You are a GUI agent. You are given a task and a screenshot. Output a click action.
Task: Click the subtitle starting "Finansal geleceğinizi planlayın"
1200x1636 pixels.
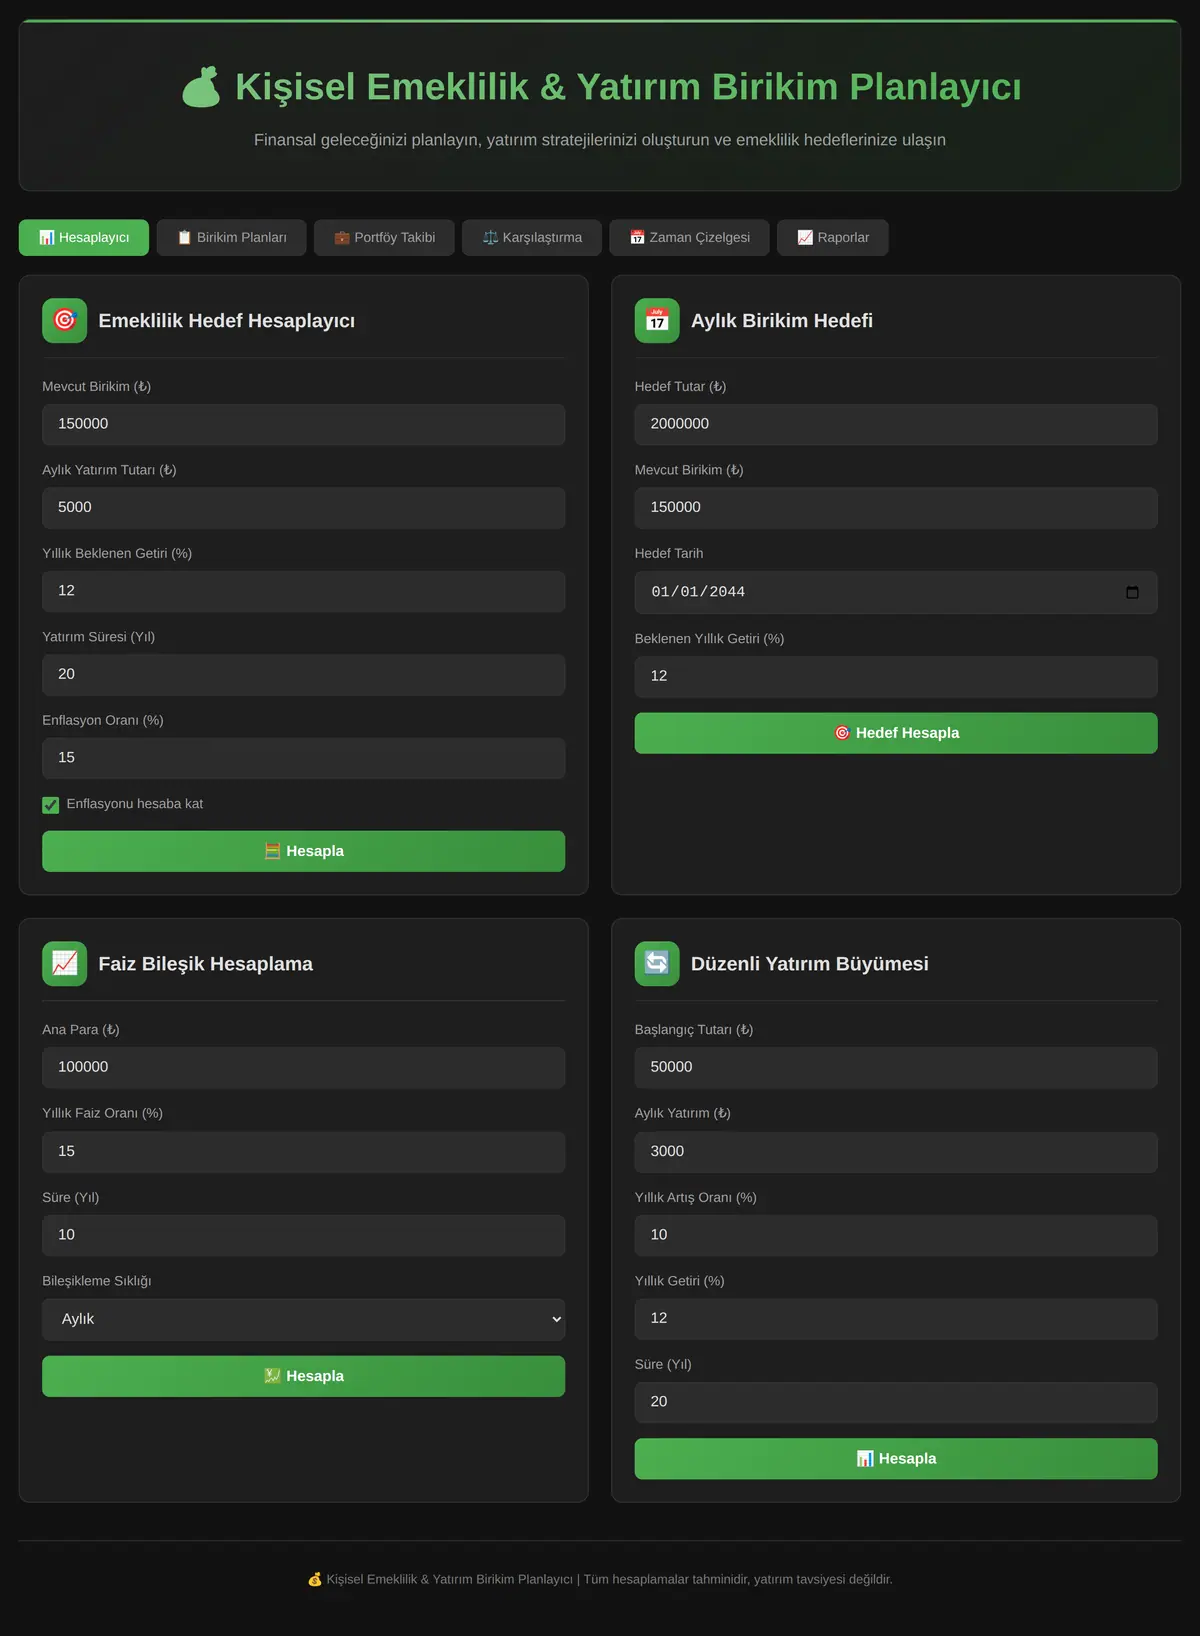coord(600,140)
